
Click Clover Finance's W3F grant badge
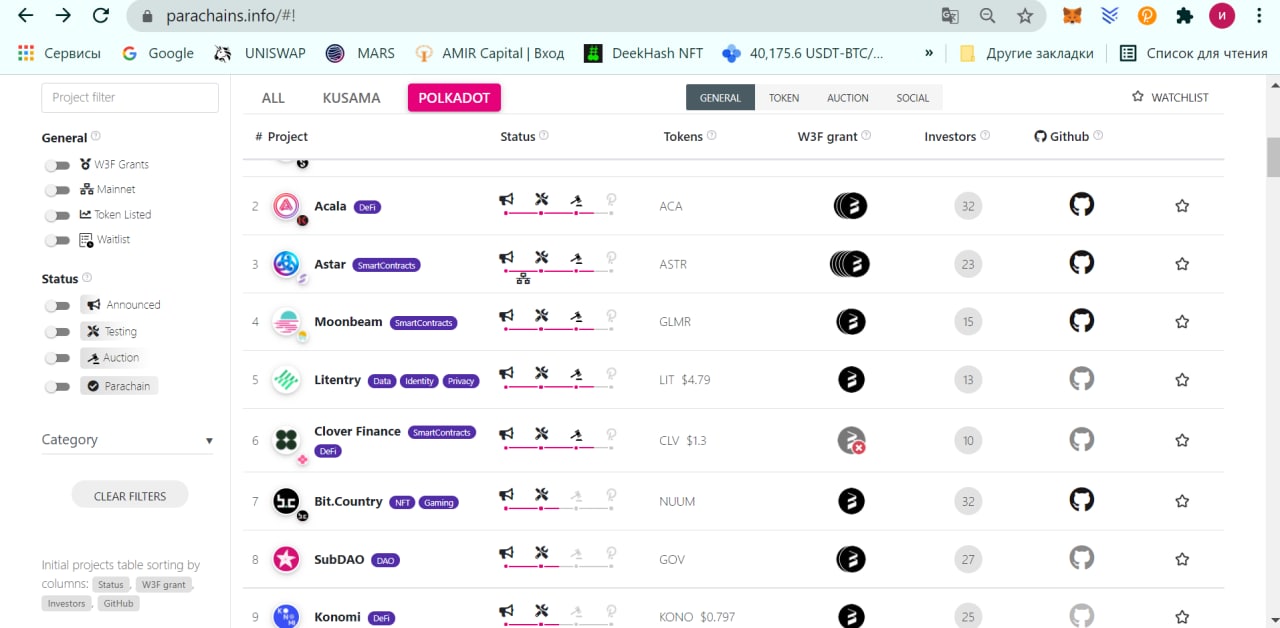pyautogui.click(x=851, y=440)
